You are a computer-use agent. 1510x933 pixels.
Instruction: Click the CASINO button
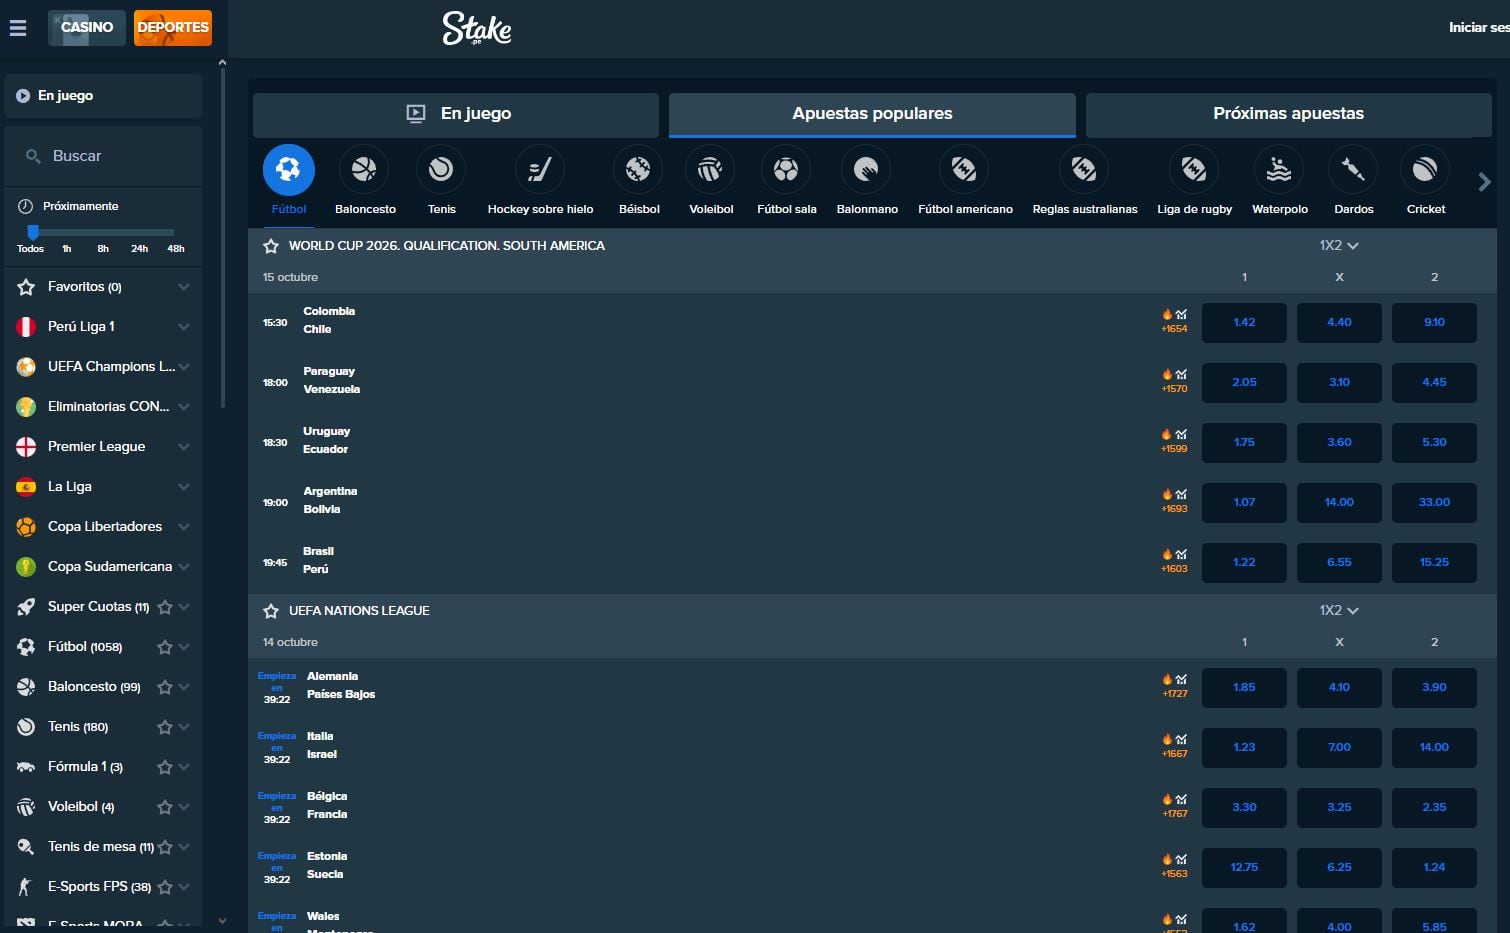(x=87, y=28)
